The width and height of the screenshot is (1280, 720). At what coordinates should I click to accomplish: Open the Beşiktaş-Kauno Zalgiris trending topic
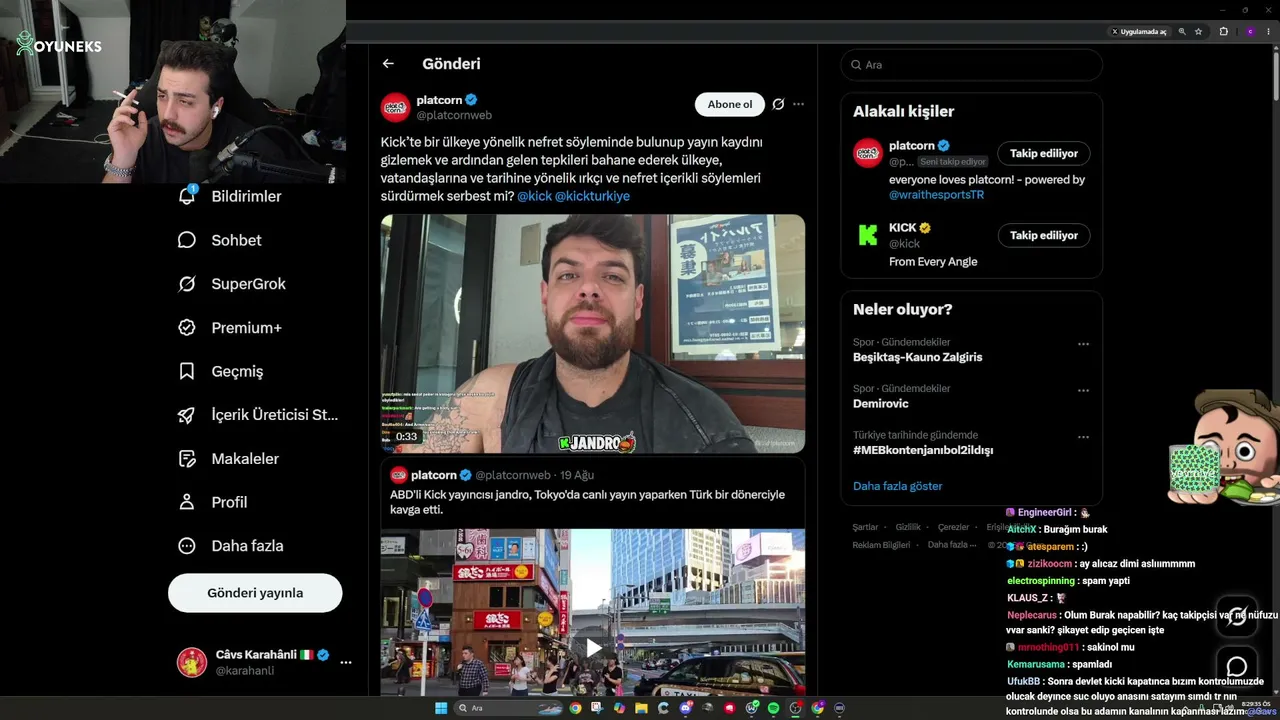[918, 357]
